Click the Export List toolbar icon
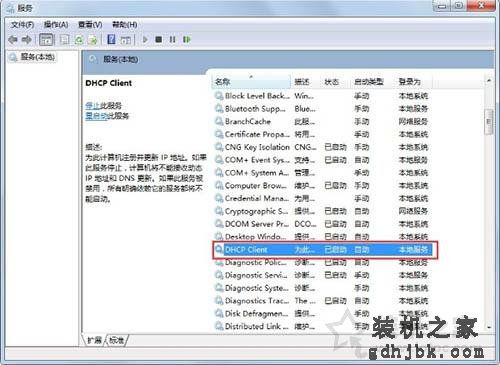 tap(93, 40)
